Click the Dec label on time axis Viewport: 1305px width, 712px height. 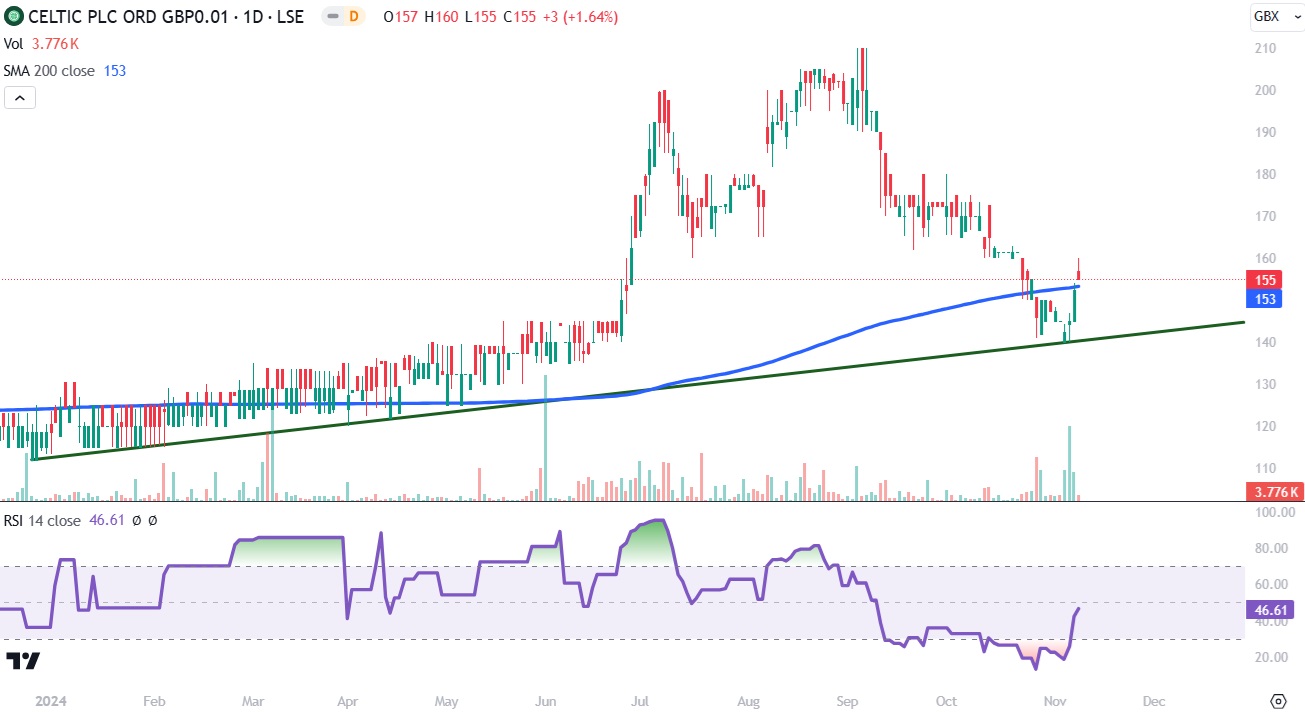[x=1153, y=700]
